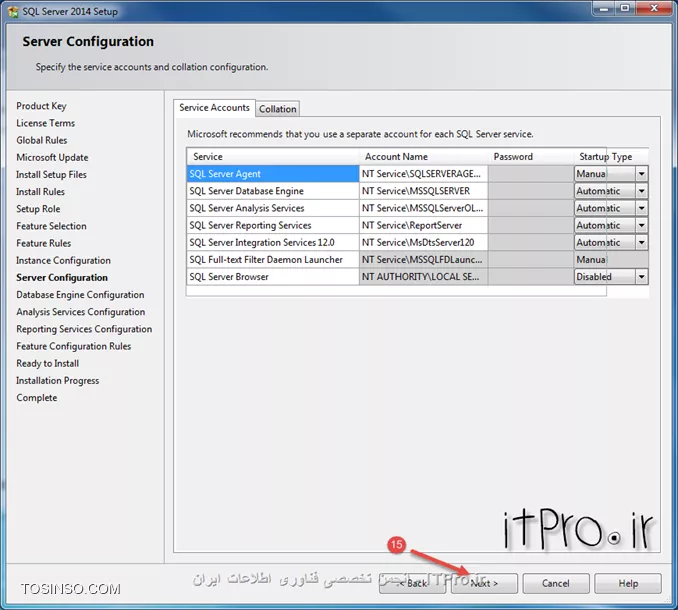Click account name NT Service\MSSQLServerOL...
This screenshot has width=678, height=610.
(x=423, y=208)
